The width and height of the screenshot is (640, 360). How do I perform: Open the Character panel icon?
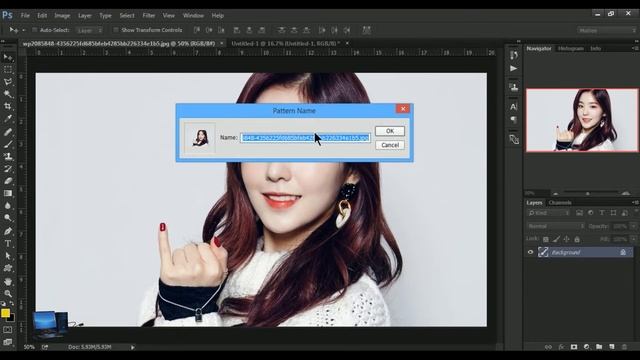(514, 107)
